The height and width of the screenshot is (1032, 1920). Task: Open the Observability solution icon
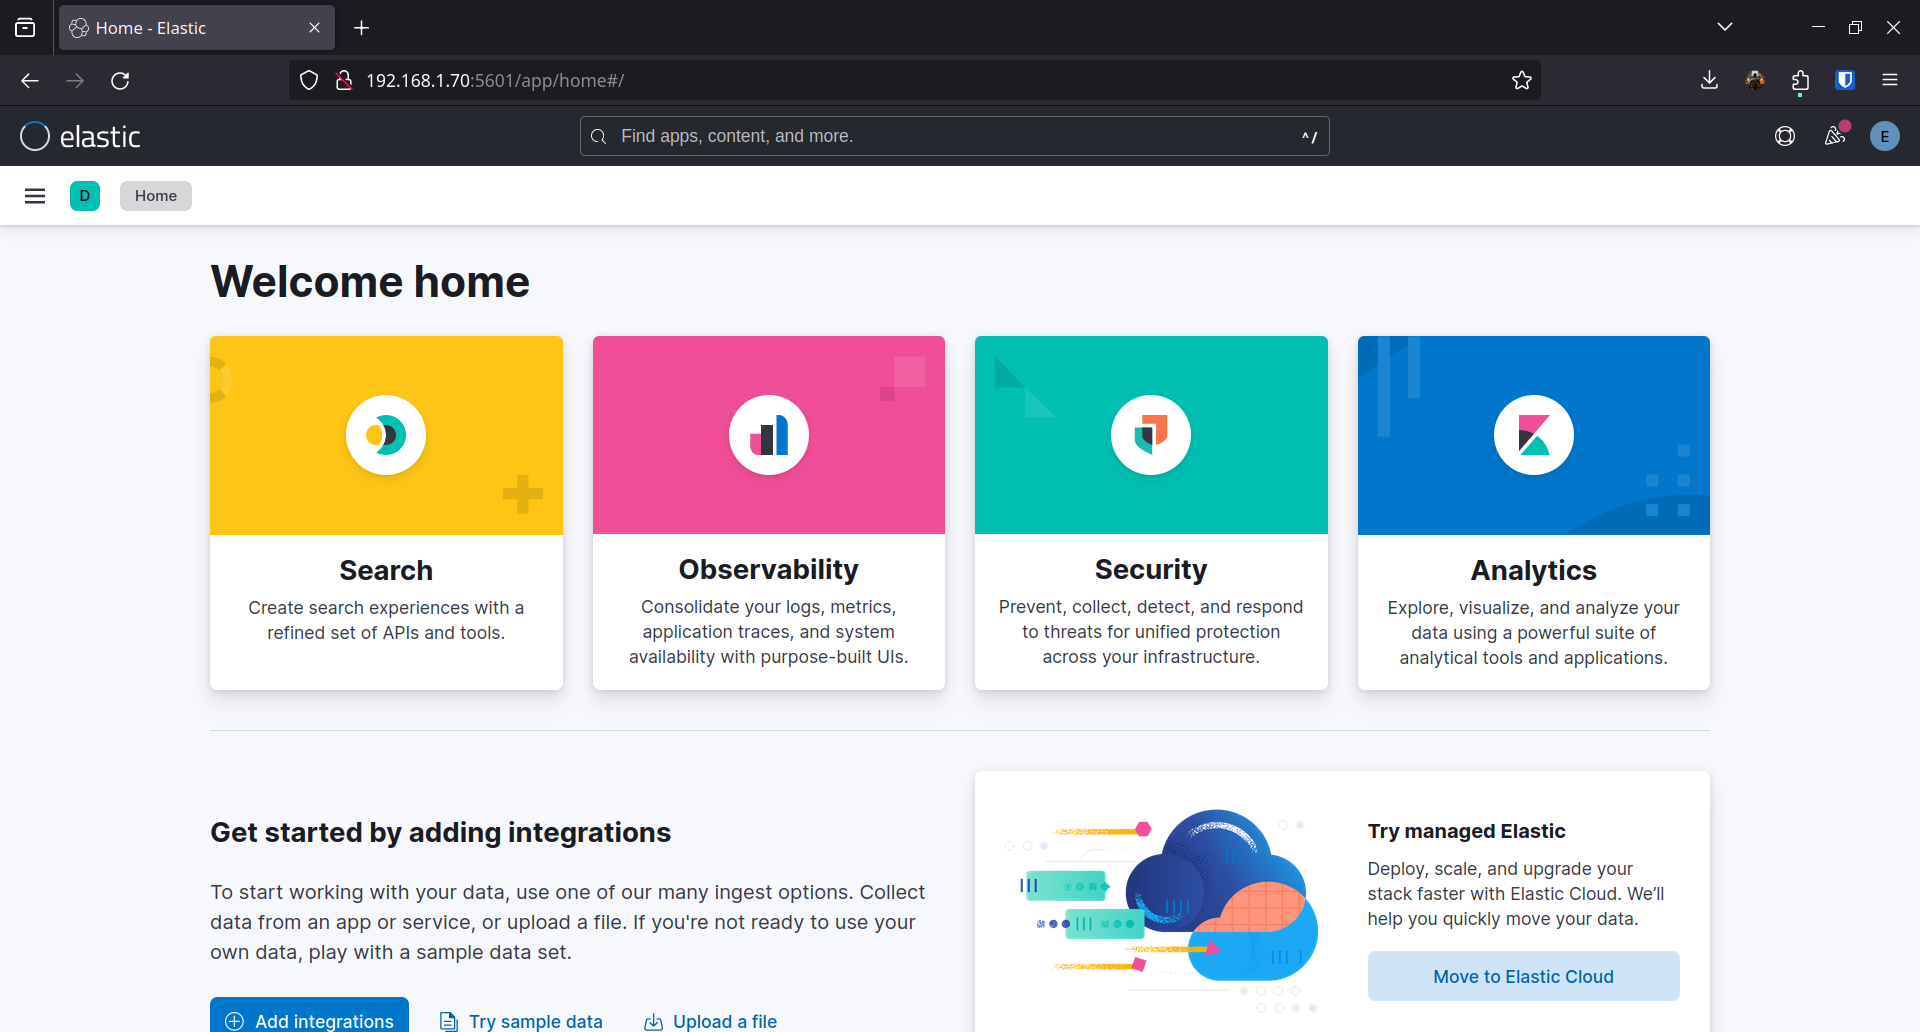[x=768, y=435]
